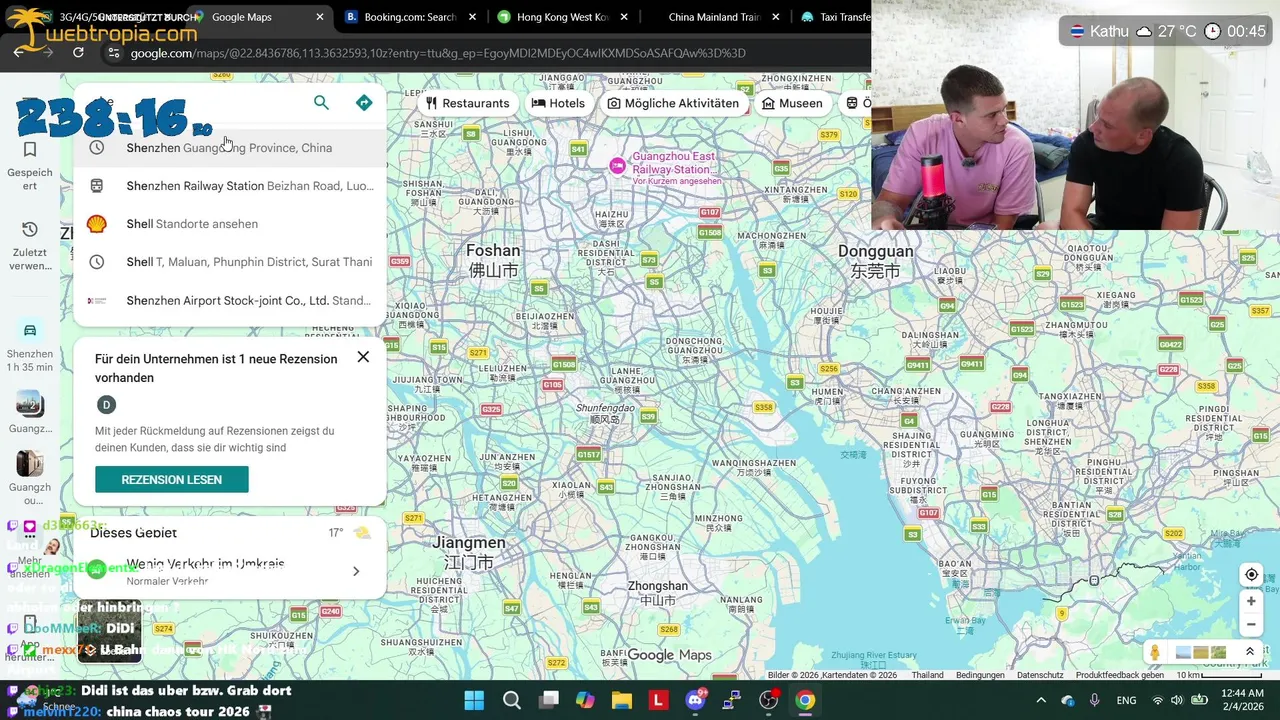Zoom in with the plus button
Screen dimensions: 1280x720
(x=1251, y=601)
